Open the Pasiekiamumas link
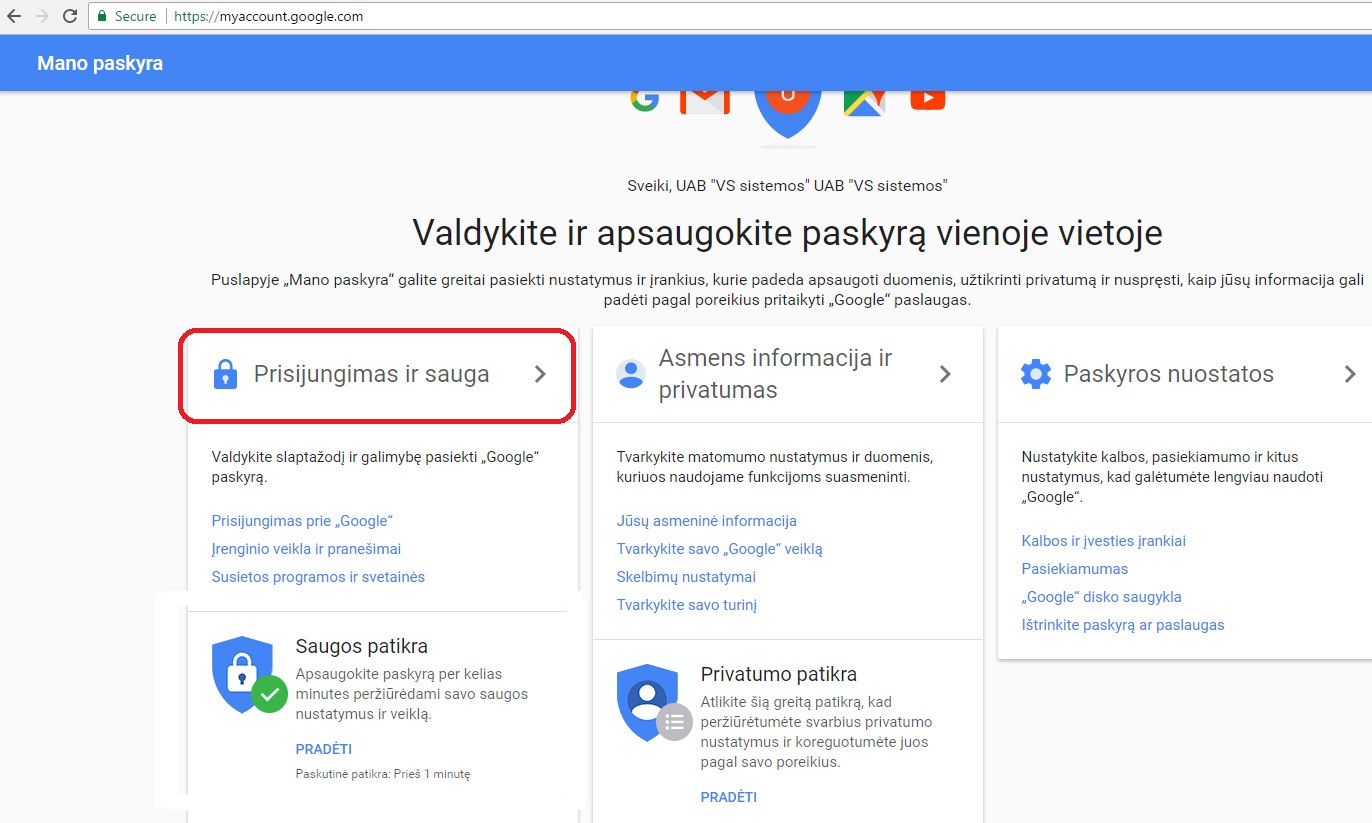Image resolution: width=1372 pixels, height=823 pixels. 1075,569
